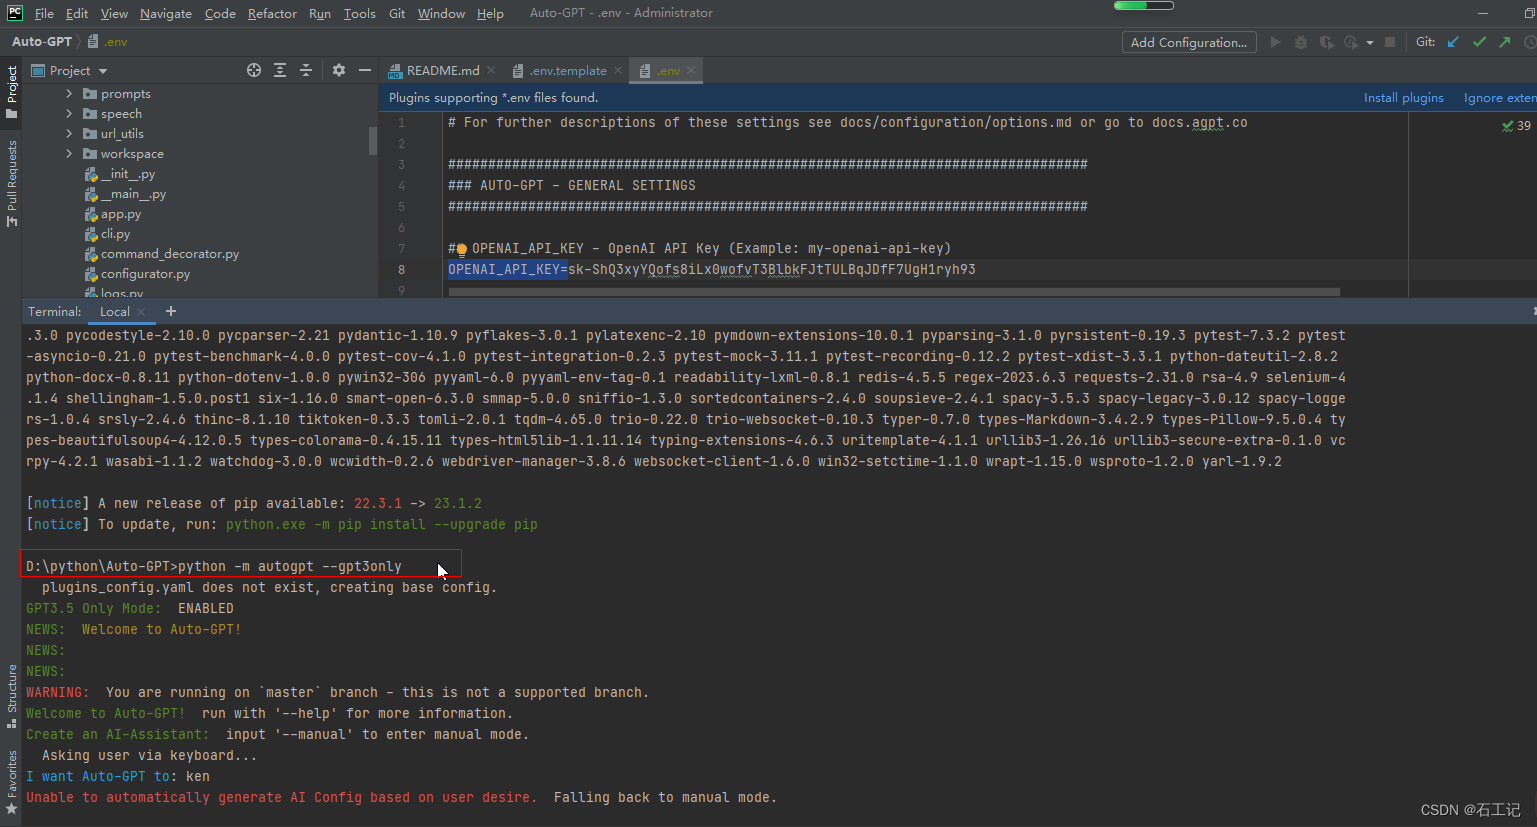
Task: Expand all items in Project panel
Action: [x=280, y=70]
